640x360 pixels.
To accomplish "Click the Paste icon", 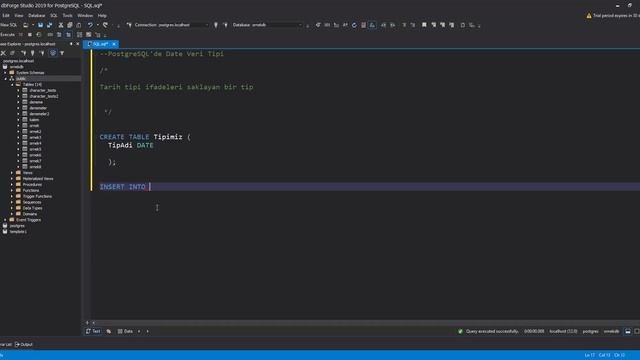I will pyautogui.click(x=79, y=25).
